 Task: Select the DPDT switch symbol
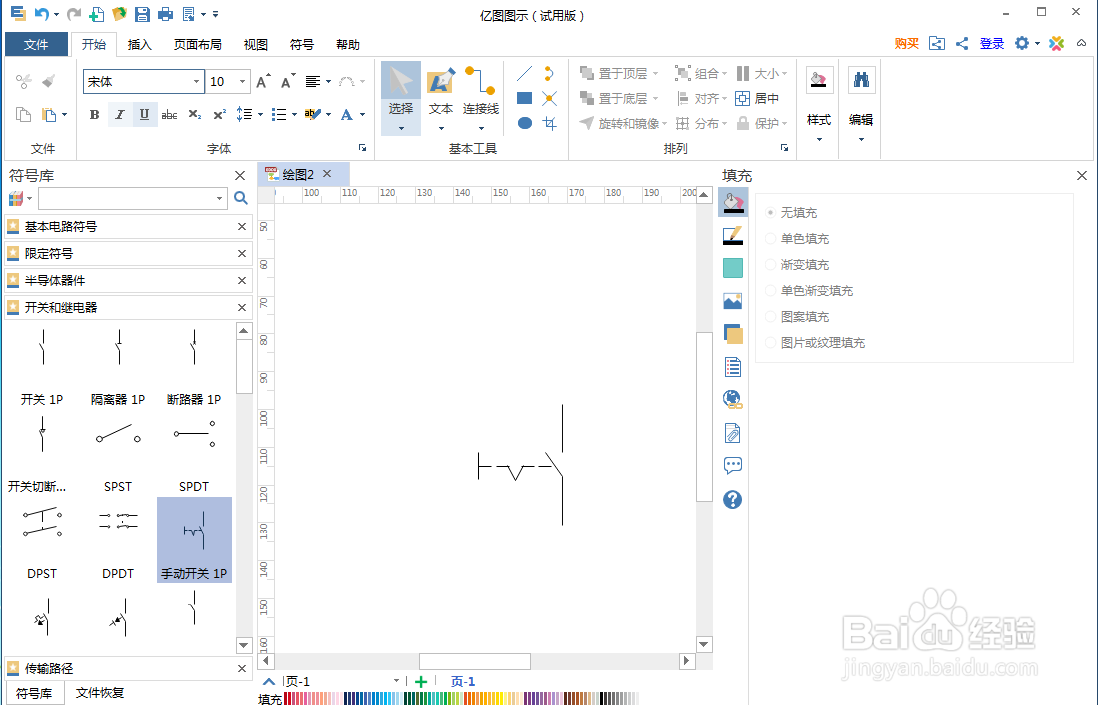coord(118,540)
